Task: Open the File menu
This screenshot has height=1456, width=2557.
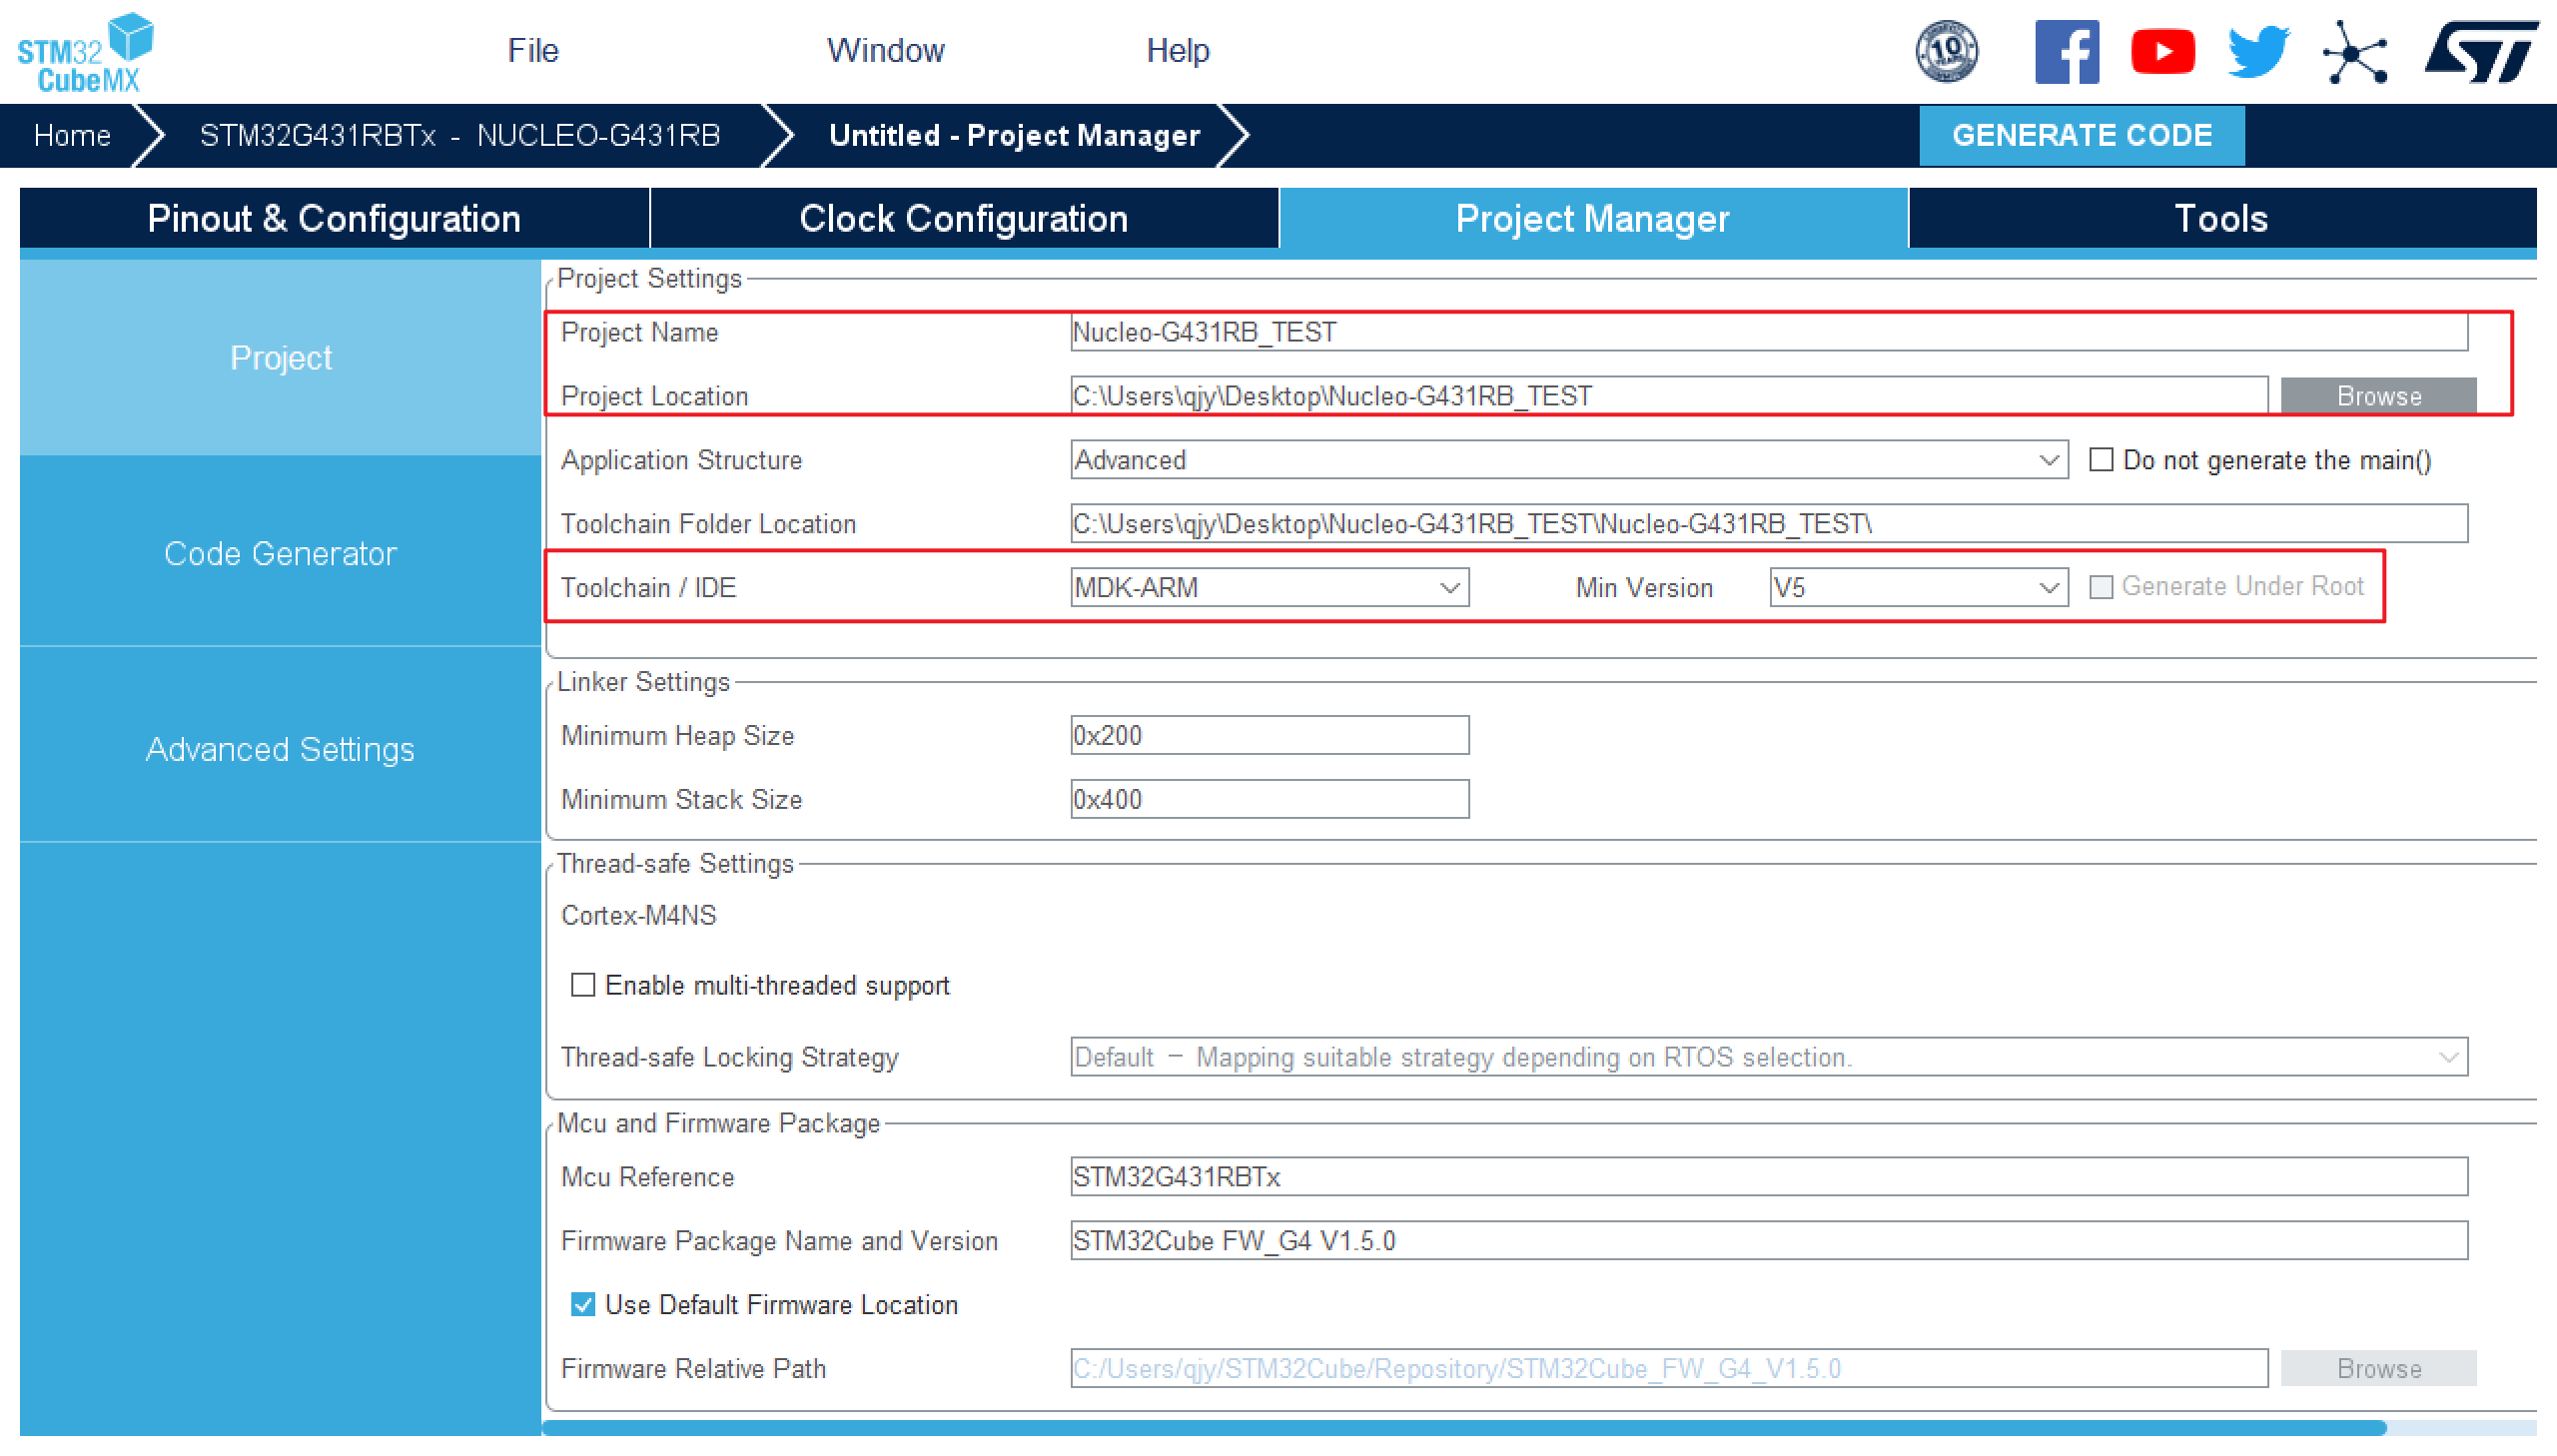Action: click(x=532, y=50)
